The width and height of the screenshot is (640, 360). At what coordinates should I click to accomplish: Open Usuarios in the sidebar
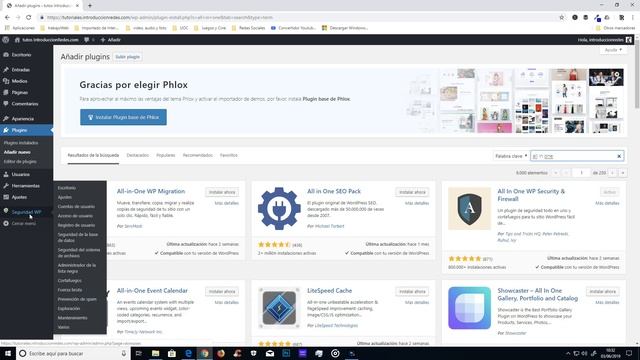[x=20, y=174]
